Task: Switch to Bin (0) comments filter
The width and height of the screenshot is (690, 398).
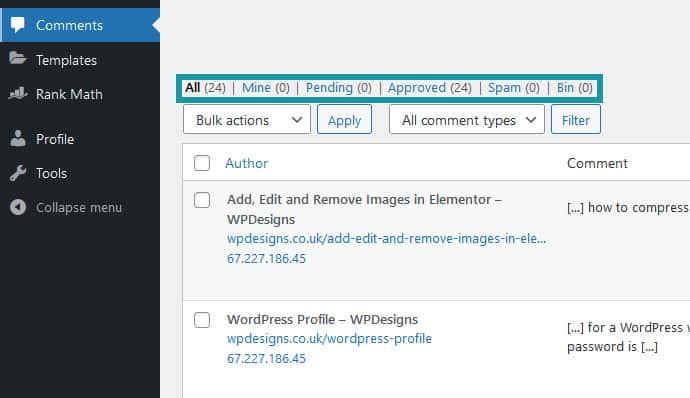Action: pos(574,88)
